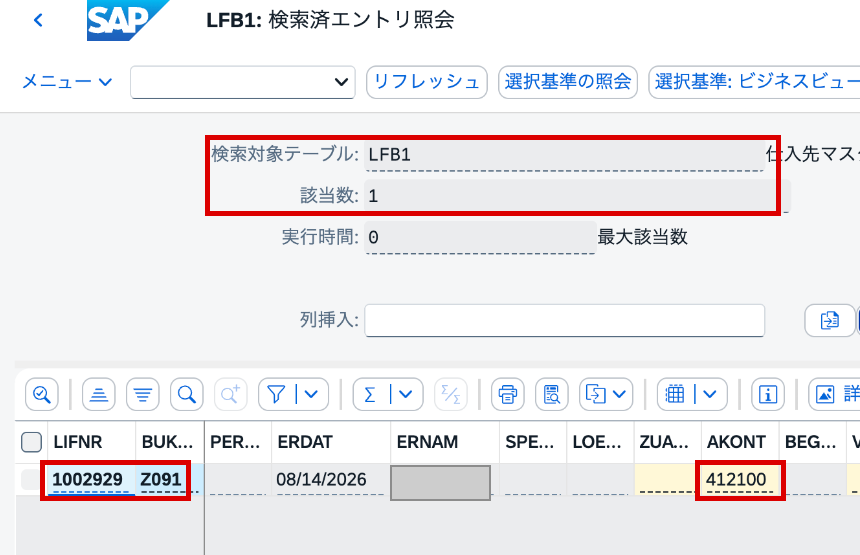The width and height of the screenshot is (860, 555).
Task: Click the Total sigma icon
Action: click(x=370, y=394)
